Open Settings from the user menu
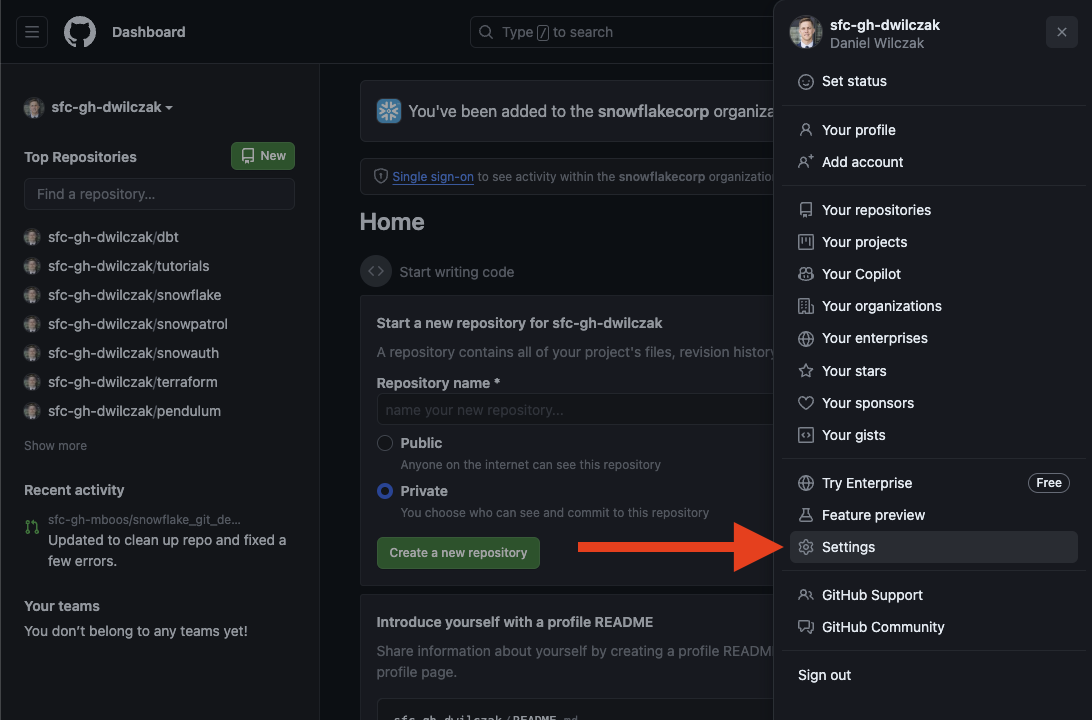1092x720 pixels. pos(848,547)
